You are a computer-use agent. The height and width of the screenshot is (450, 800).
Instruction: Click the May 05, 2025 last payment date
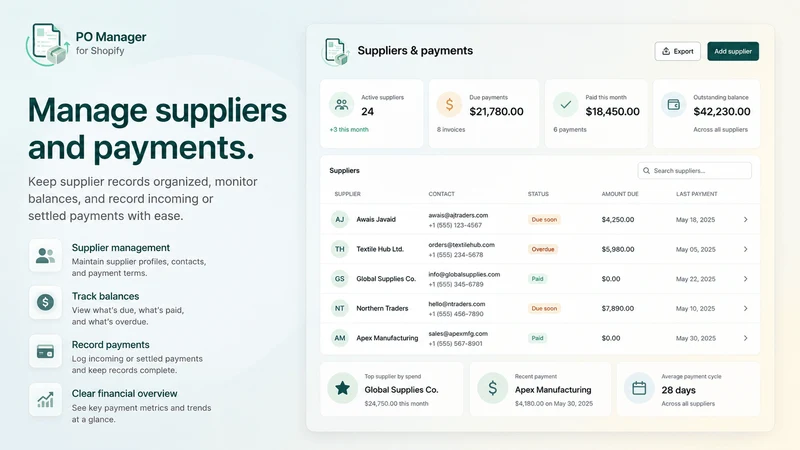(x=695, y=249)
